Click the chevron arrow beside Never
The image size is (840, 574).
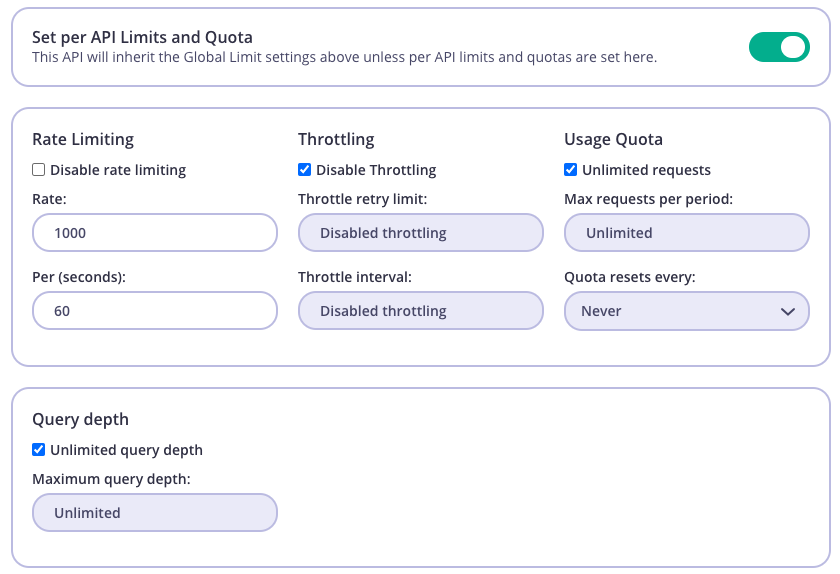[x=787, y=312]
